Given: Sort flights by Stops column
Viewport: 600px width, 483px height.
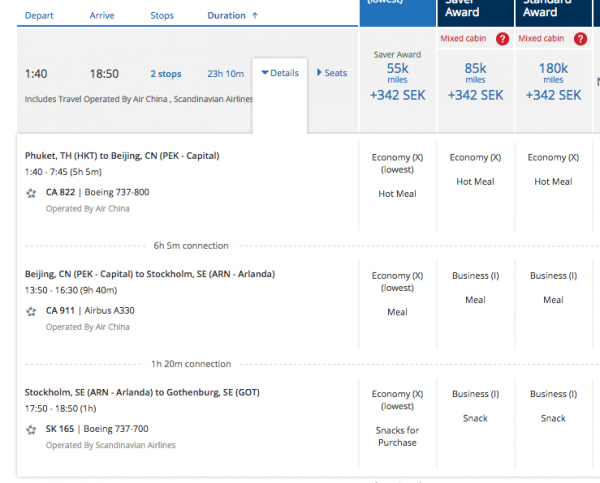Looking at the screenshot, I should (x=162, y=15).
